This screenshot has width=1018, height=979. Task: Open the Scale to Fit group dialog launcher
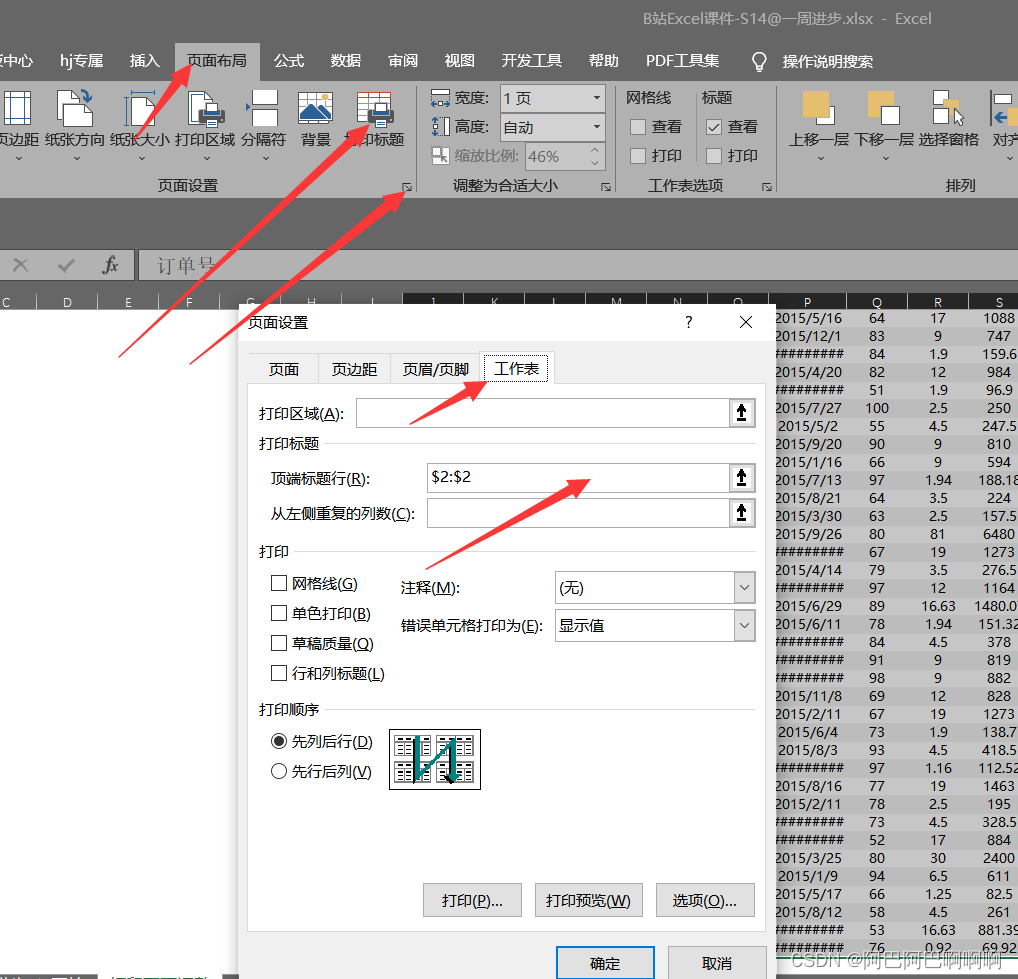coord(606,187)
